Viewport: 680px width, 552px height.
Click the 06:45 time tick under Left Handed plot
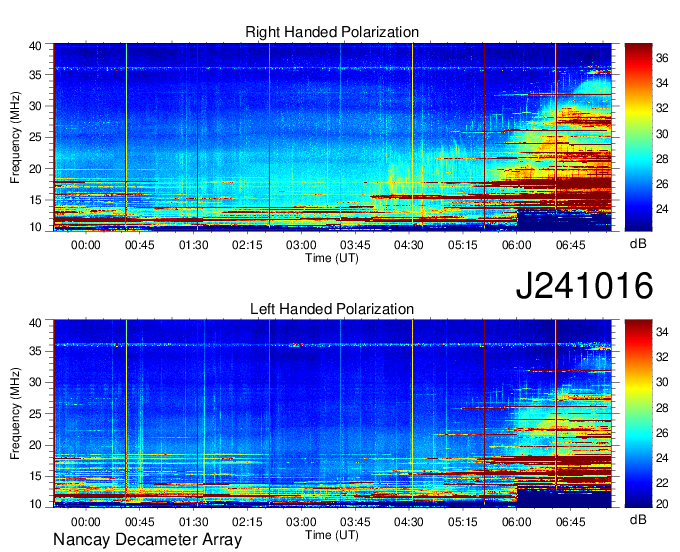pyautogui.click(x=570, y=522)
